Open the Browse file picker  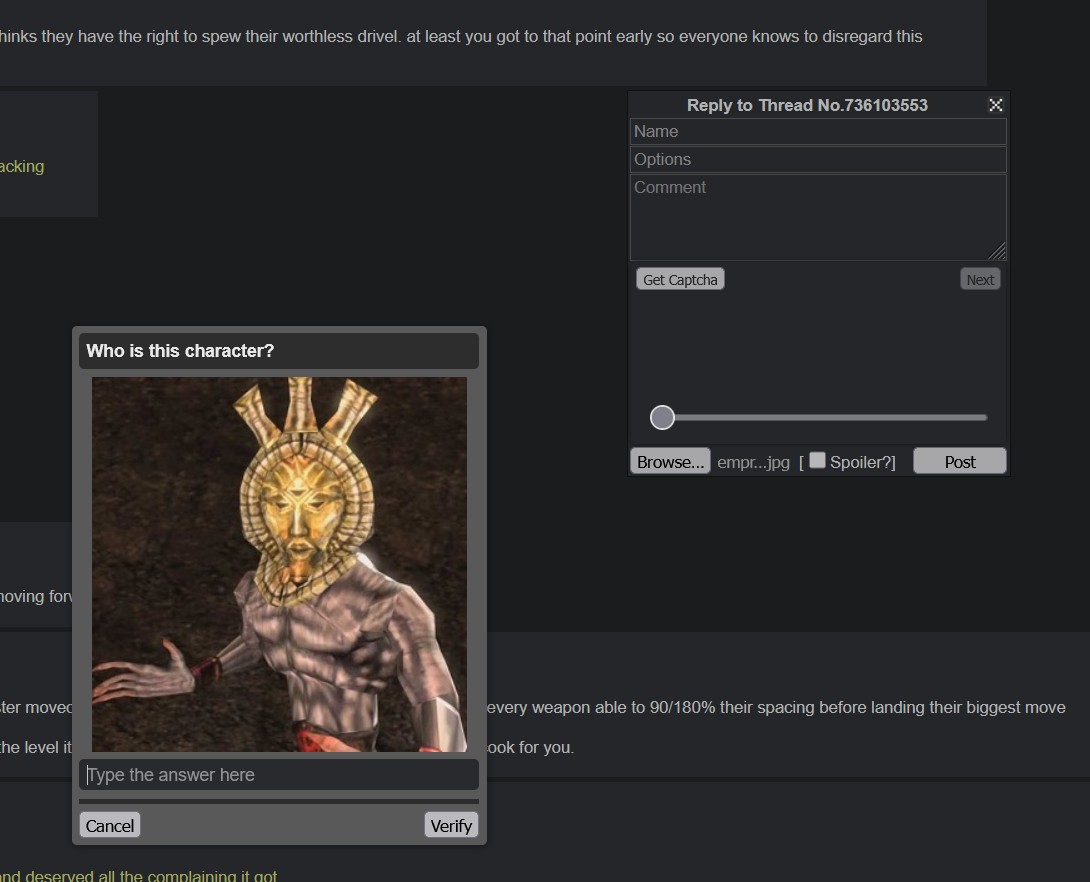(670, 462)
